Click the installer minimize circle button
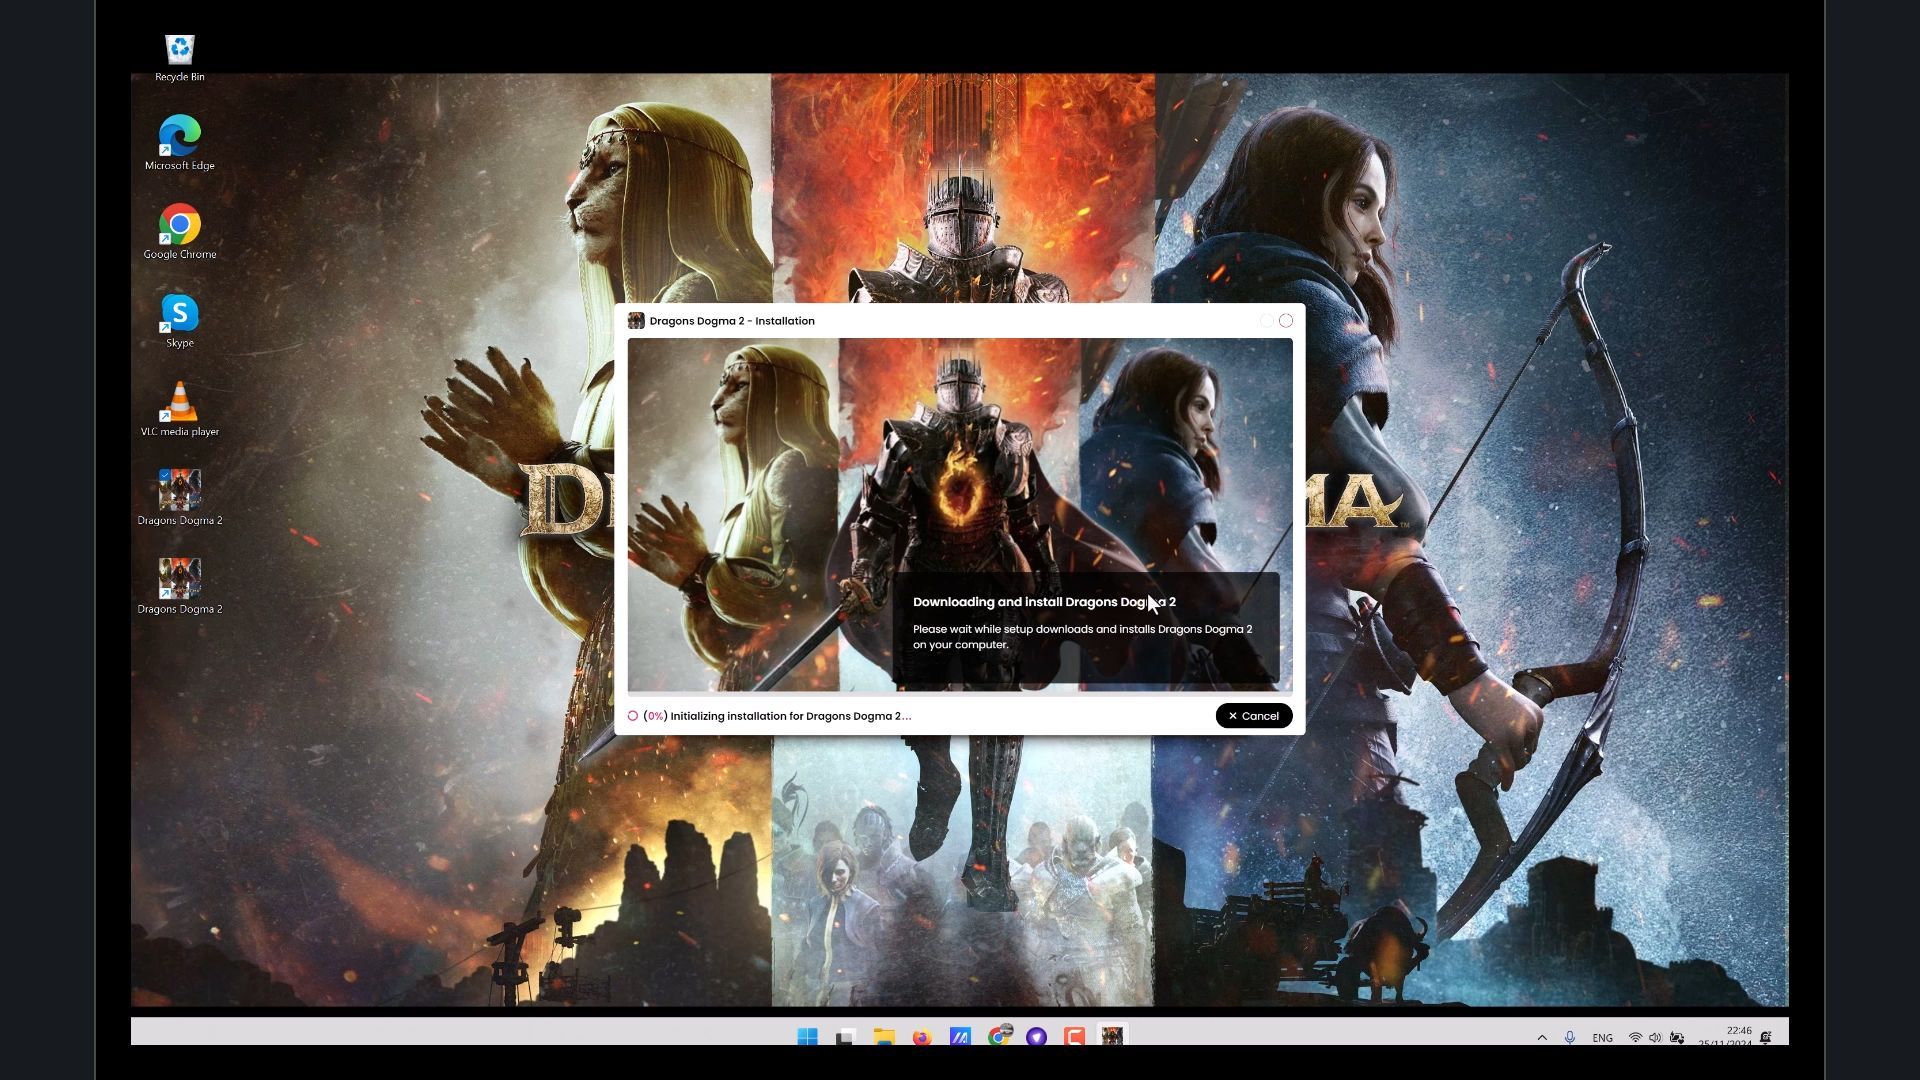Screen dimensions: 1920x1080 tap(1266, 321)
